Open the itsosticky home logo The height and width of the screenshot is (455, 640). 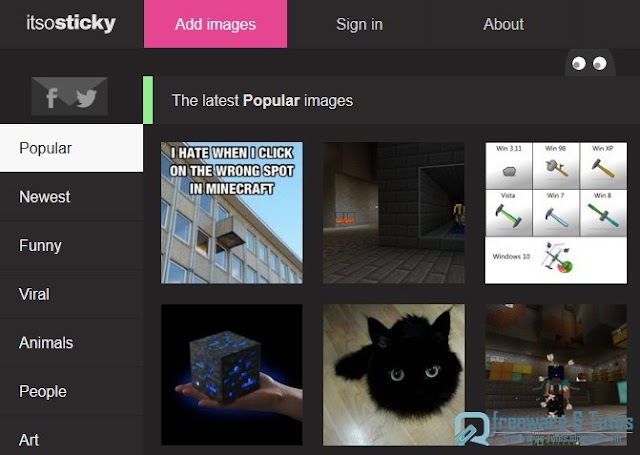point(71,23)
